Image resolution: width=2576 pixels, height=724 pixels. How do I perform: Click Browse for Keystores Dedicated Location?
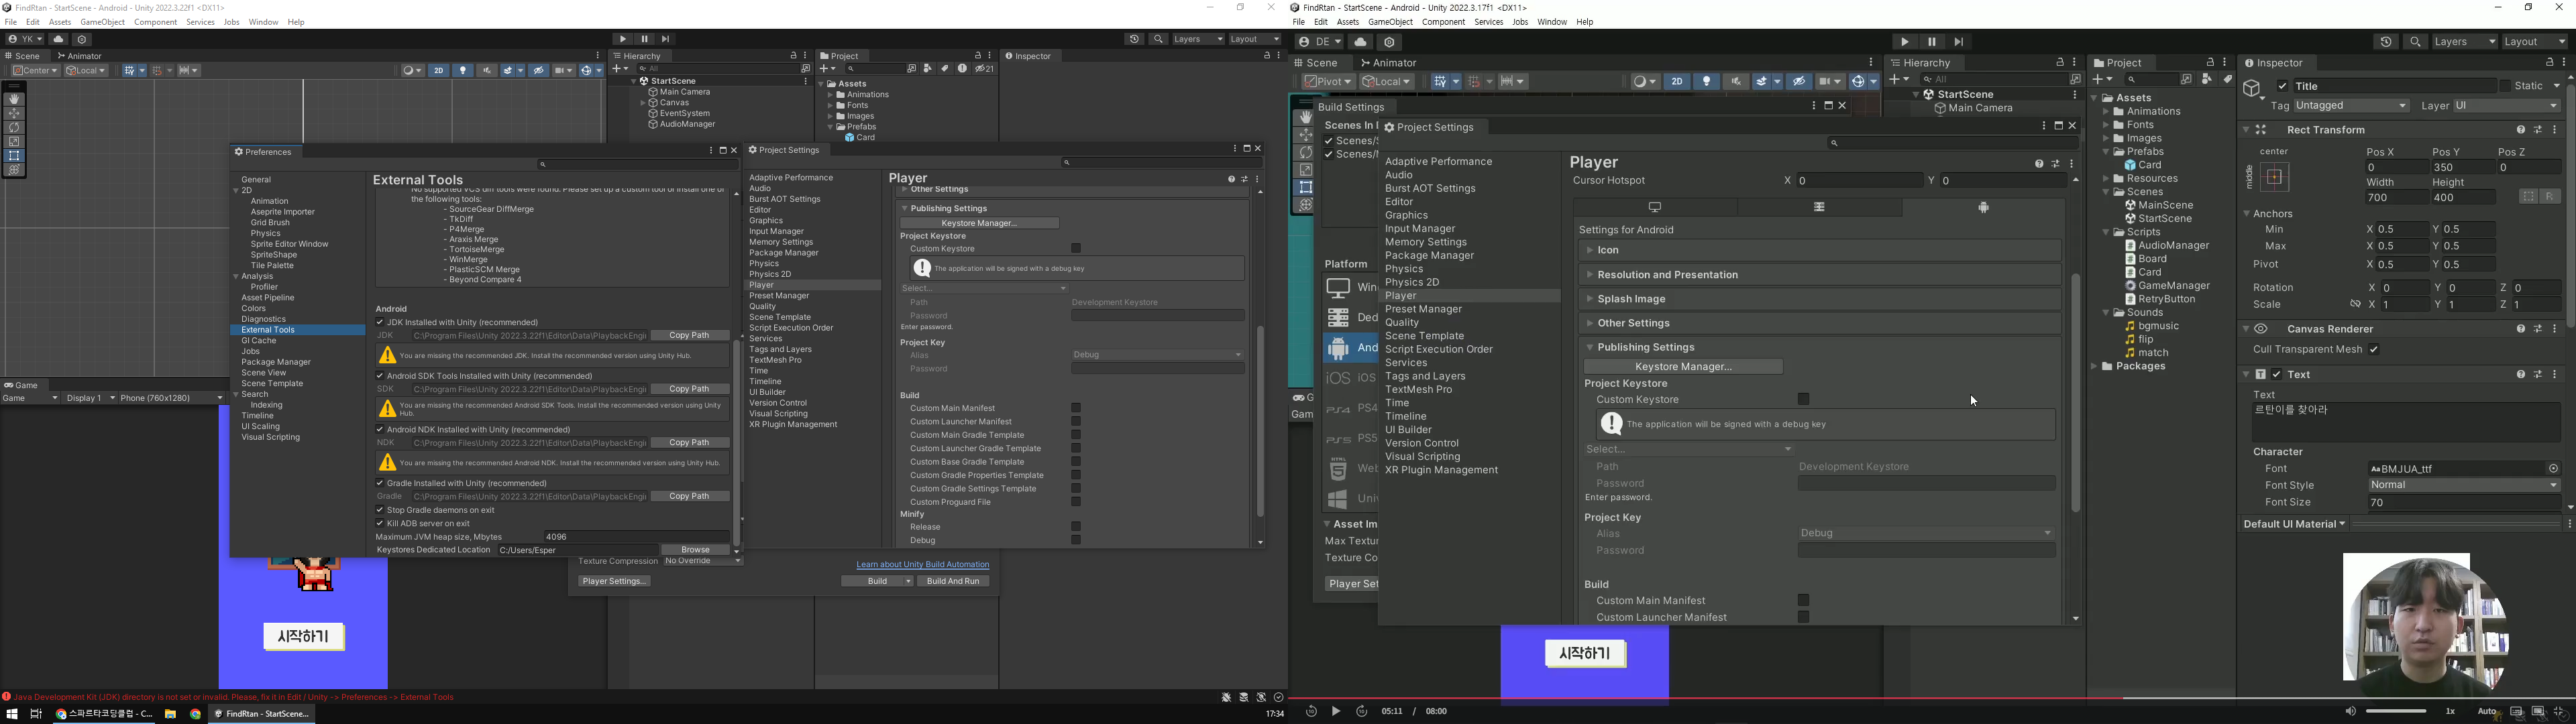tap(695, 550)
